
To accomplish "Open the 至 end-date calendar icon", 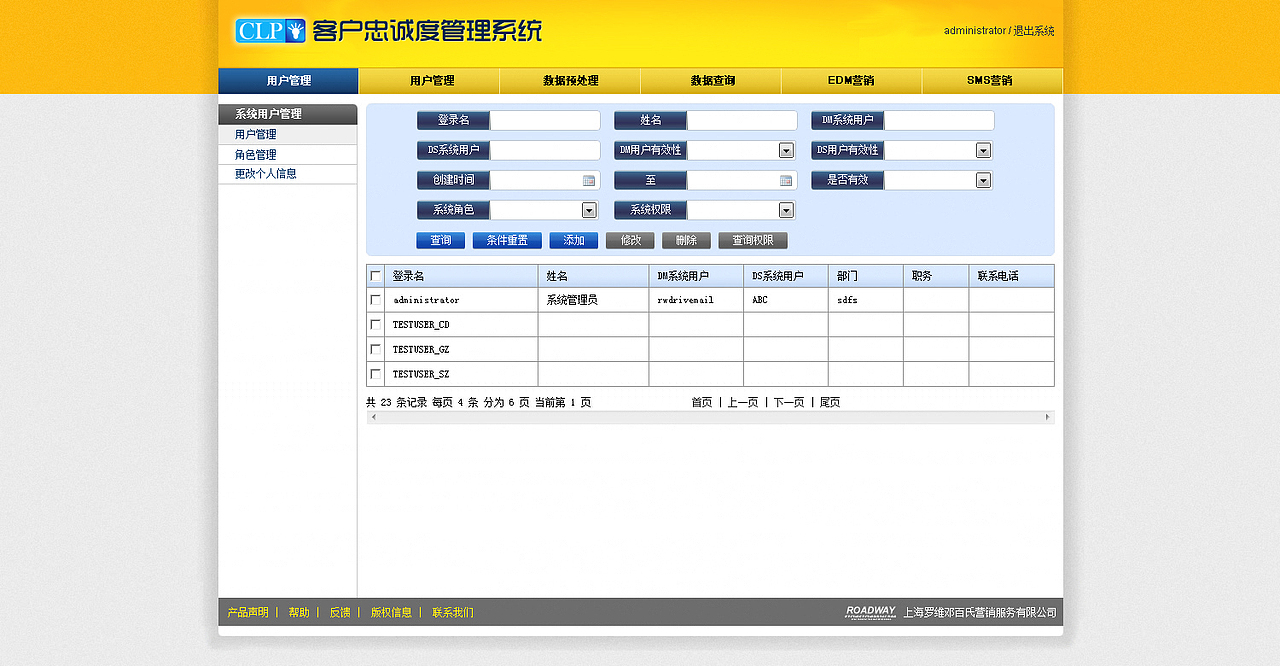I will [786, 181].
